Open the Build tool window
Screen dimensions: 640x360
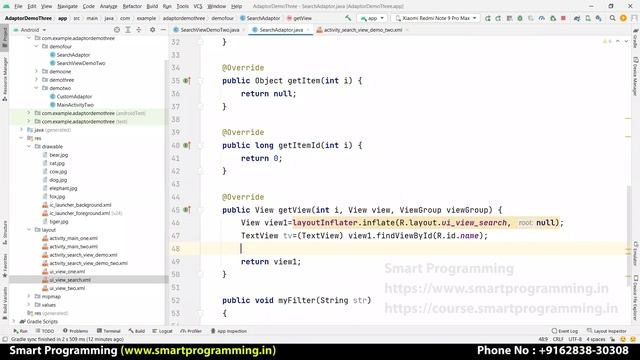click(137, 331)
